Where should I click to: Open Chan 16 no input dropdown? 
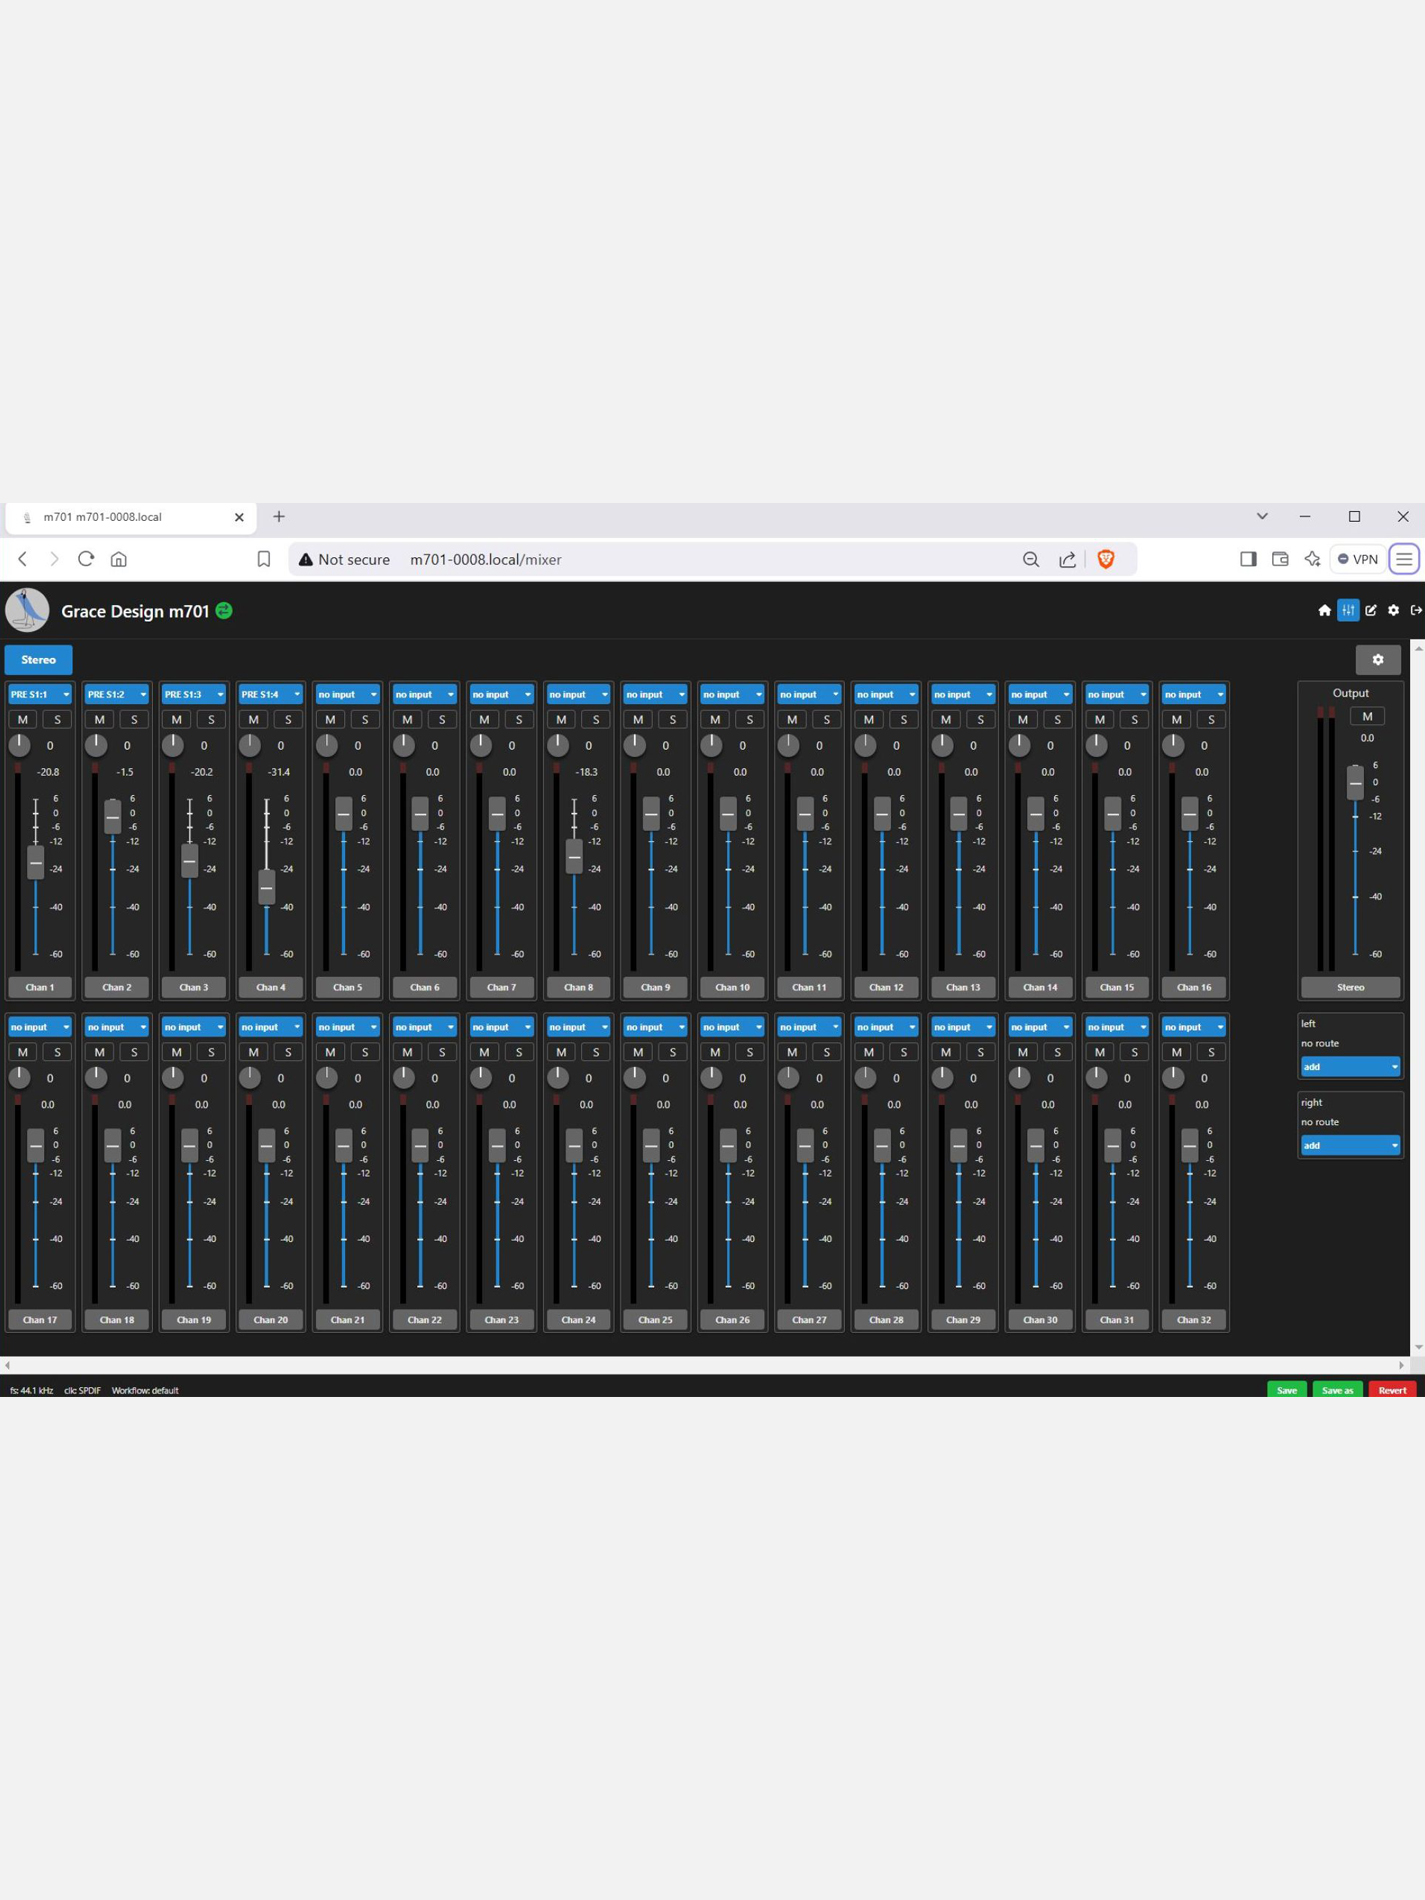click(1194, 694)
